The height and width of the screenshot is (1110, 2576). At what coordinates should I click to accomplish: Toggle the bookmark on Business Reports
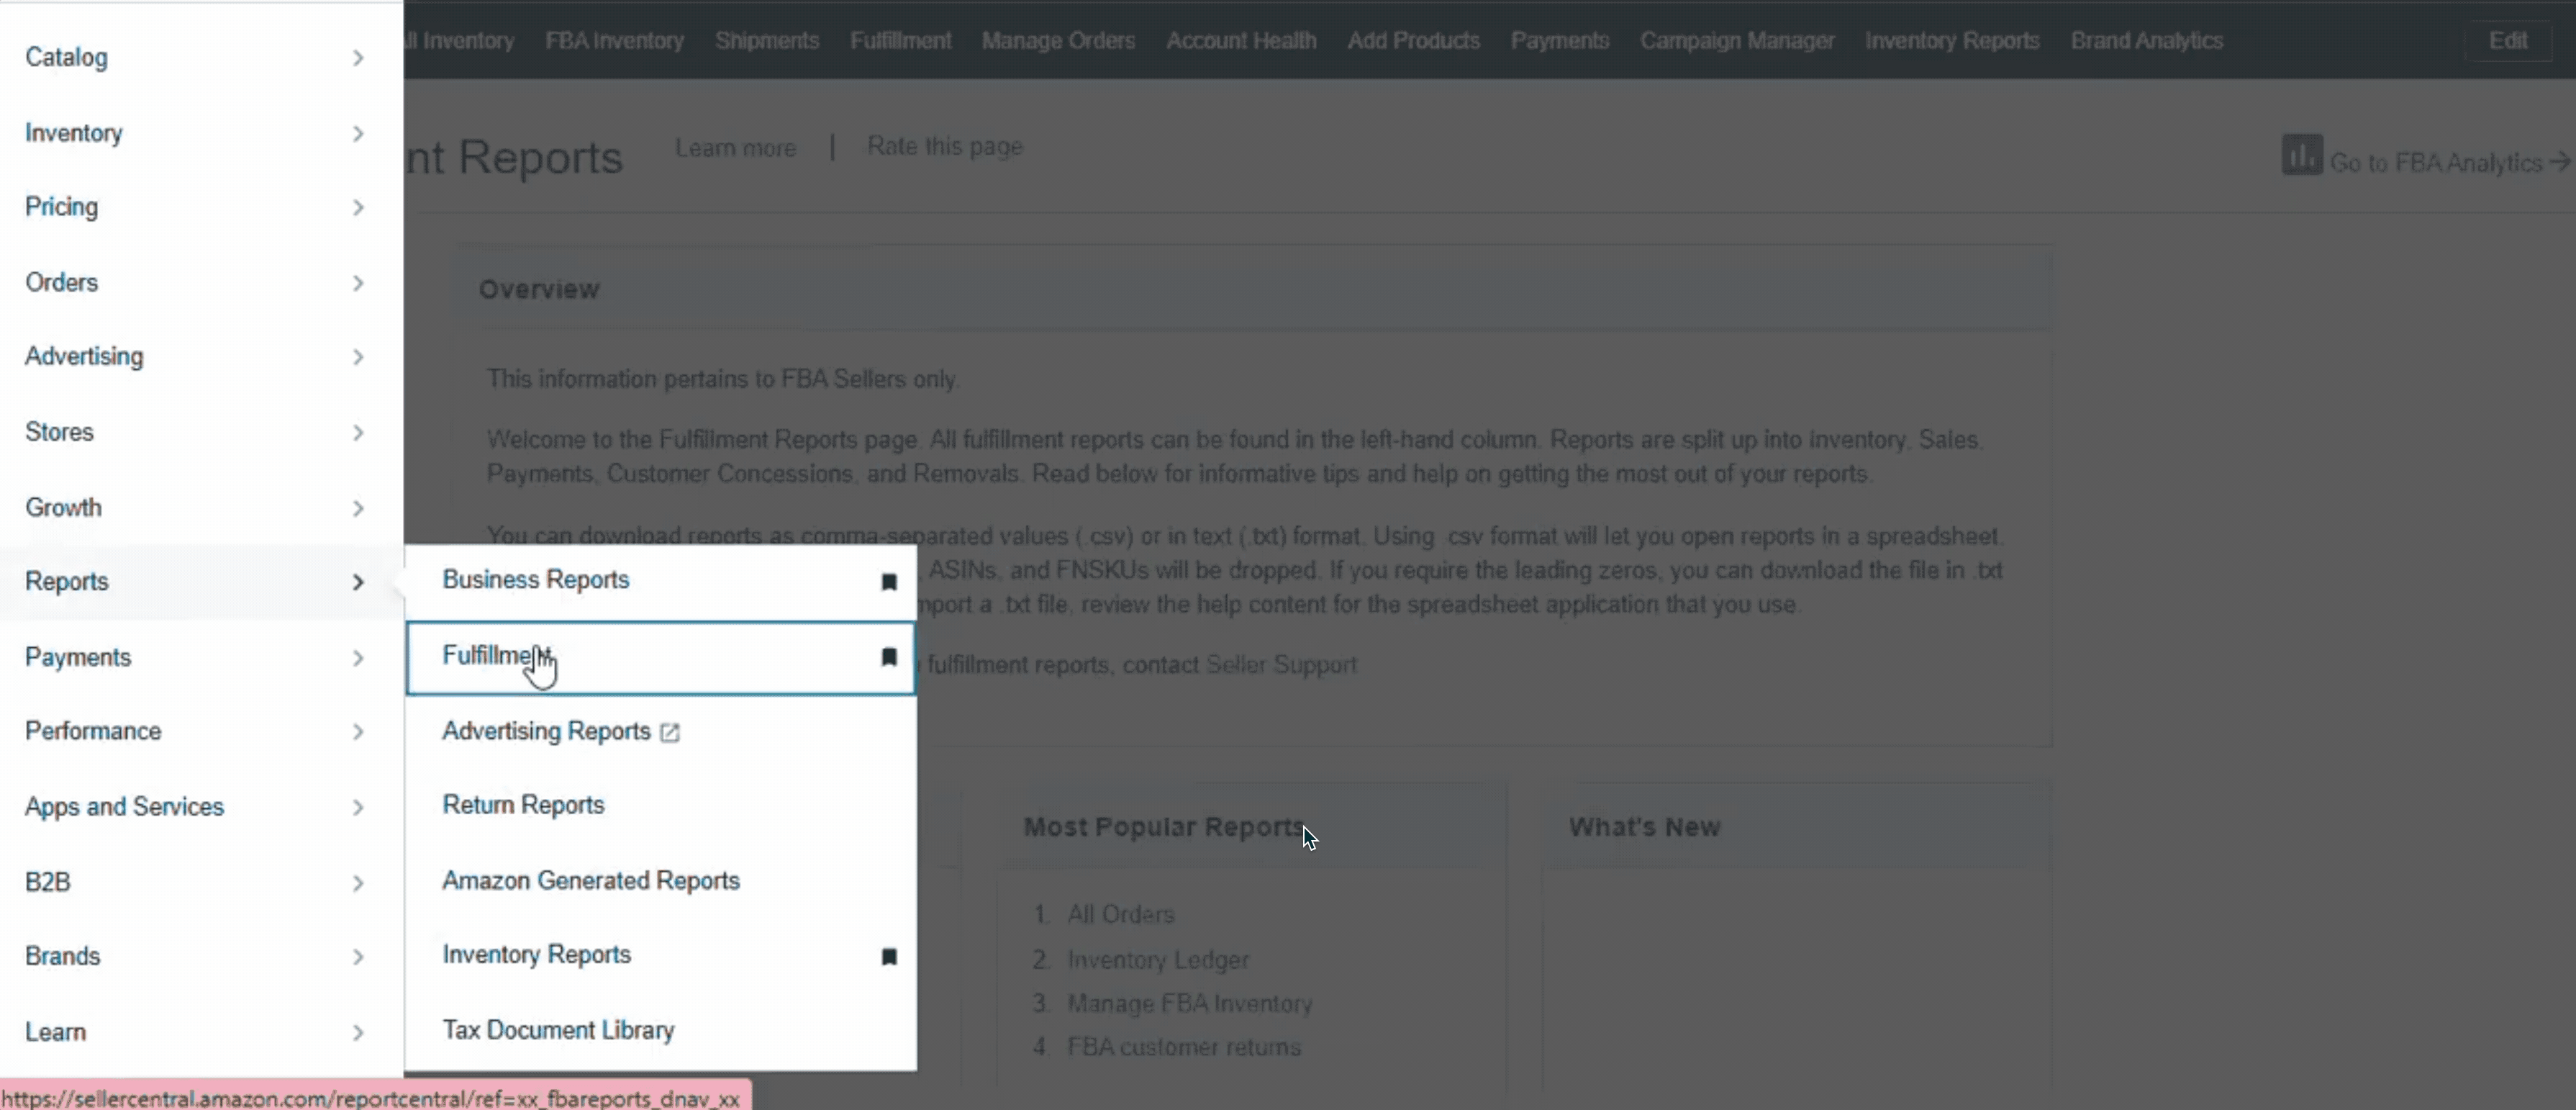click(x=888, y=582)
